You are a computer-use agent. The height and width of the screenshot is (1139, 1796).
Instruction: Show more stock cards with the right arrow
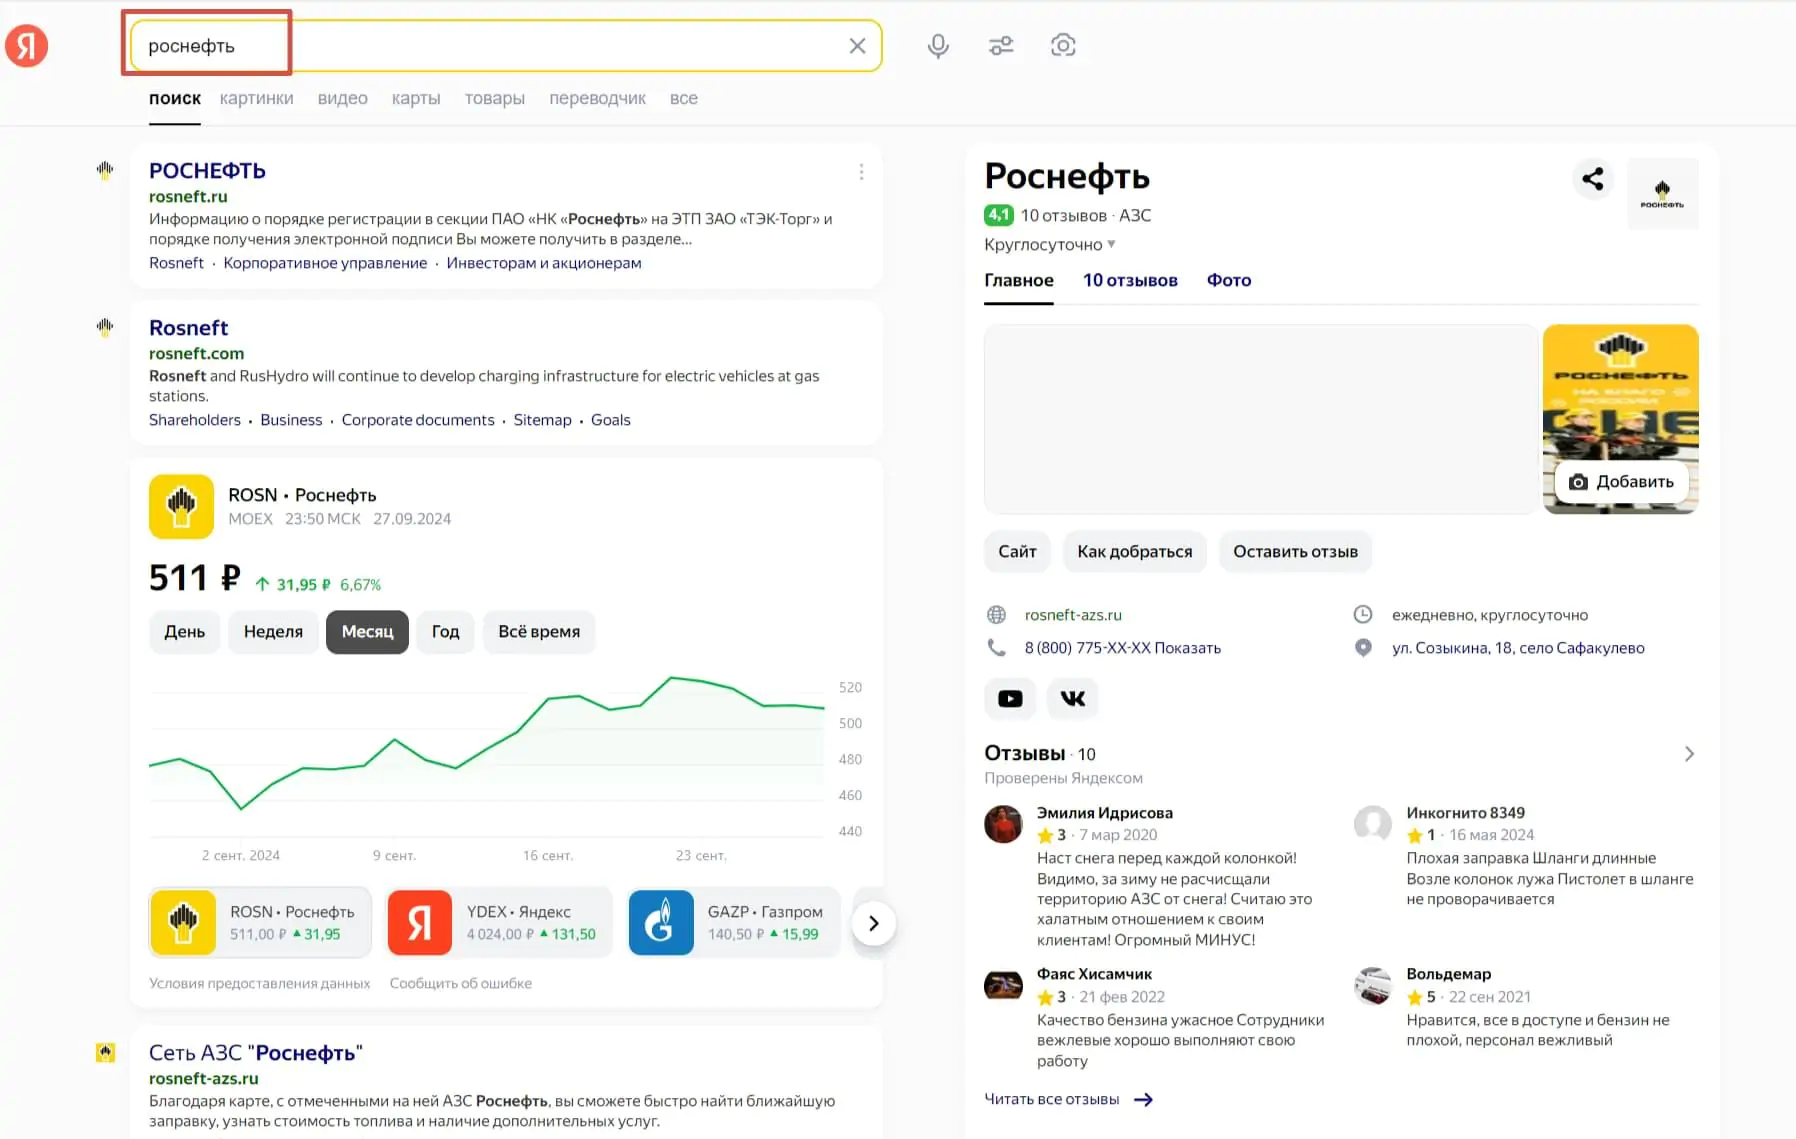(x=873, y=923)
